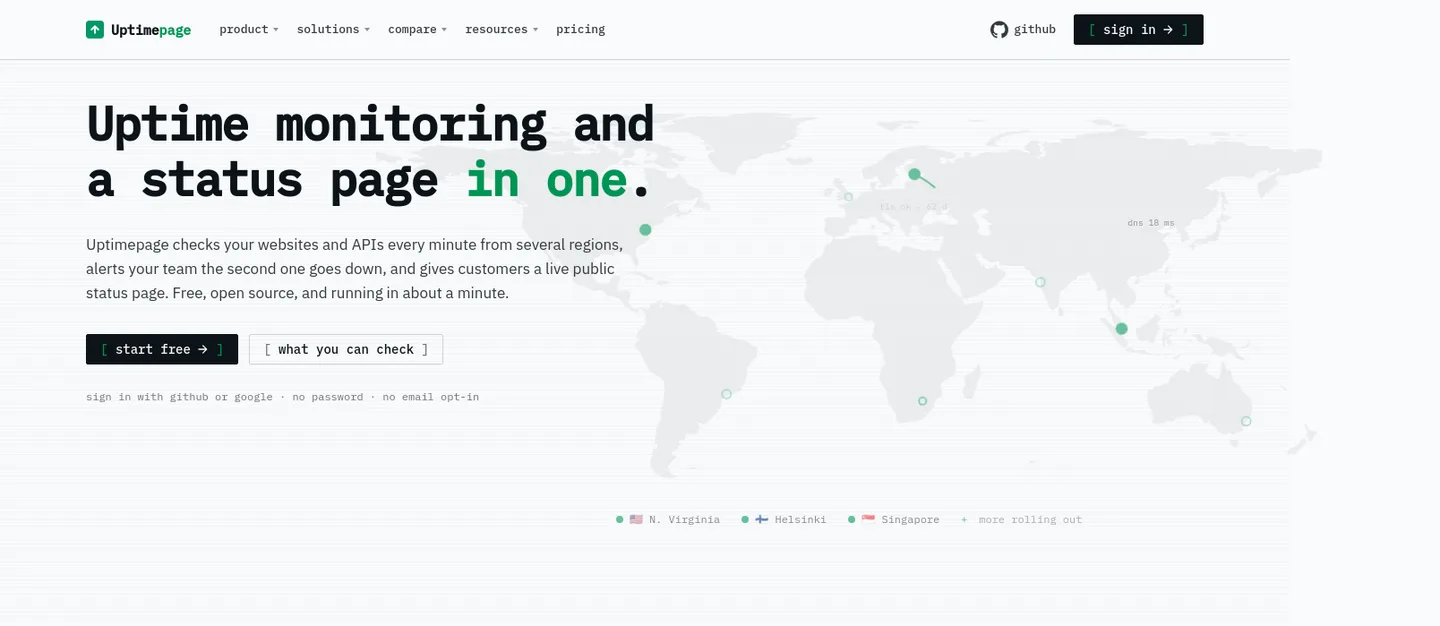Viewport: 1440px width, 626px height.
Task: Click the what you can check button
Action: pyautogui.click(x=346, y=349)
